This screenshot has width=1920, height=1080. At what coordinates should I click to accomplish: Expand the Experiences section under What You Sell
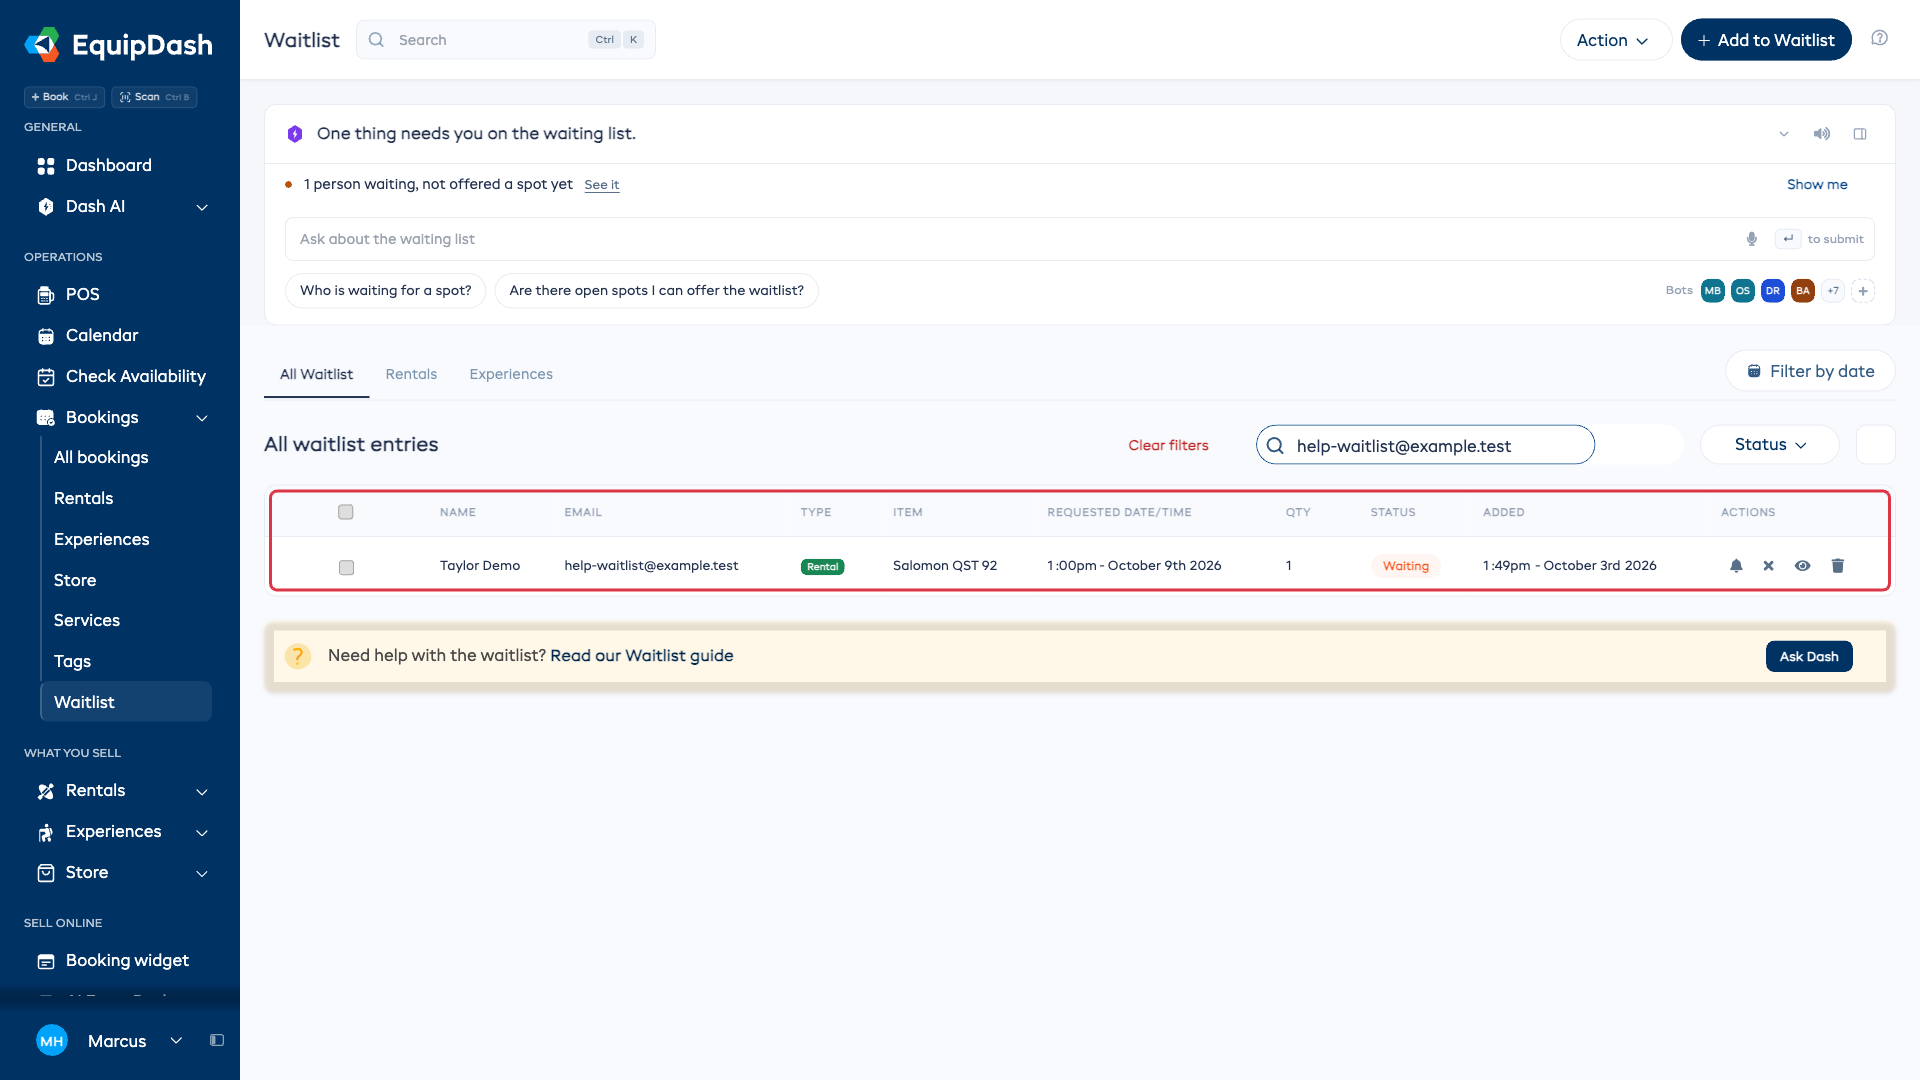click(202, 833)
